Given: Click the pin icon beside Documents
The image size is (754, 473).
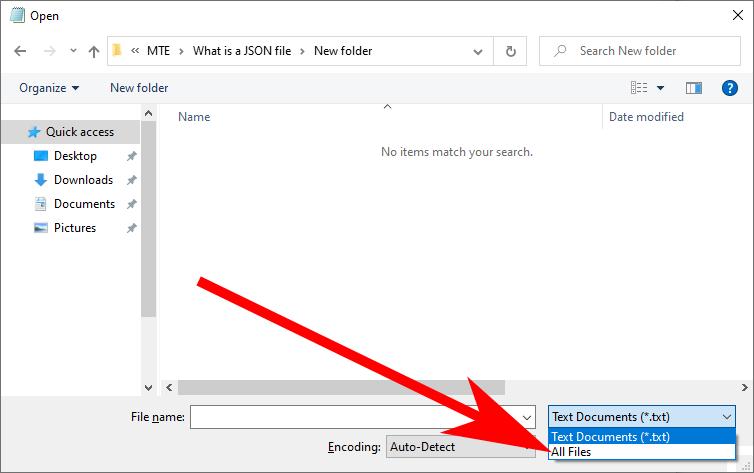Looking at the screenshot, I should click(131, 204).
